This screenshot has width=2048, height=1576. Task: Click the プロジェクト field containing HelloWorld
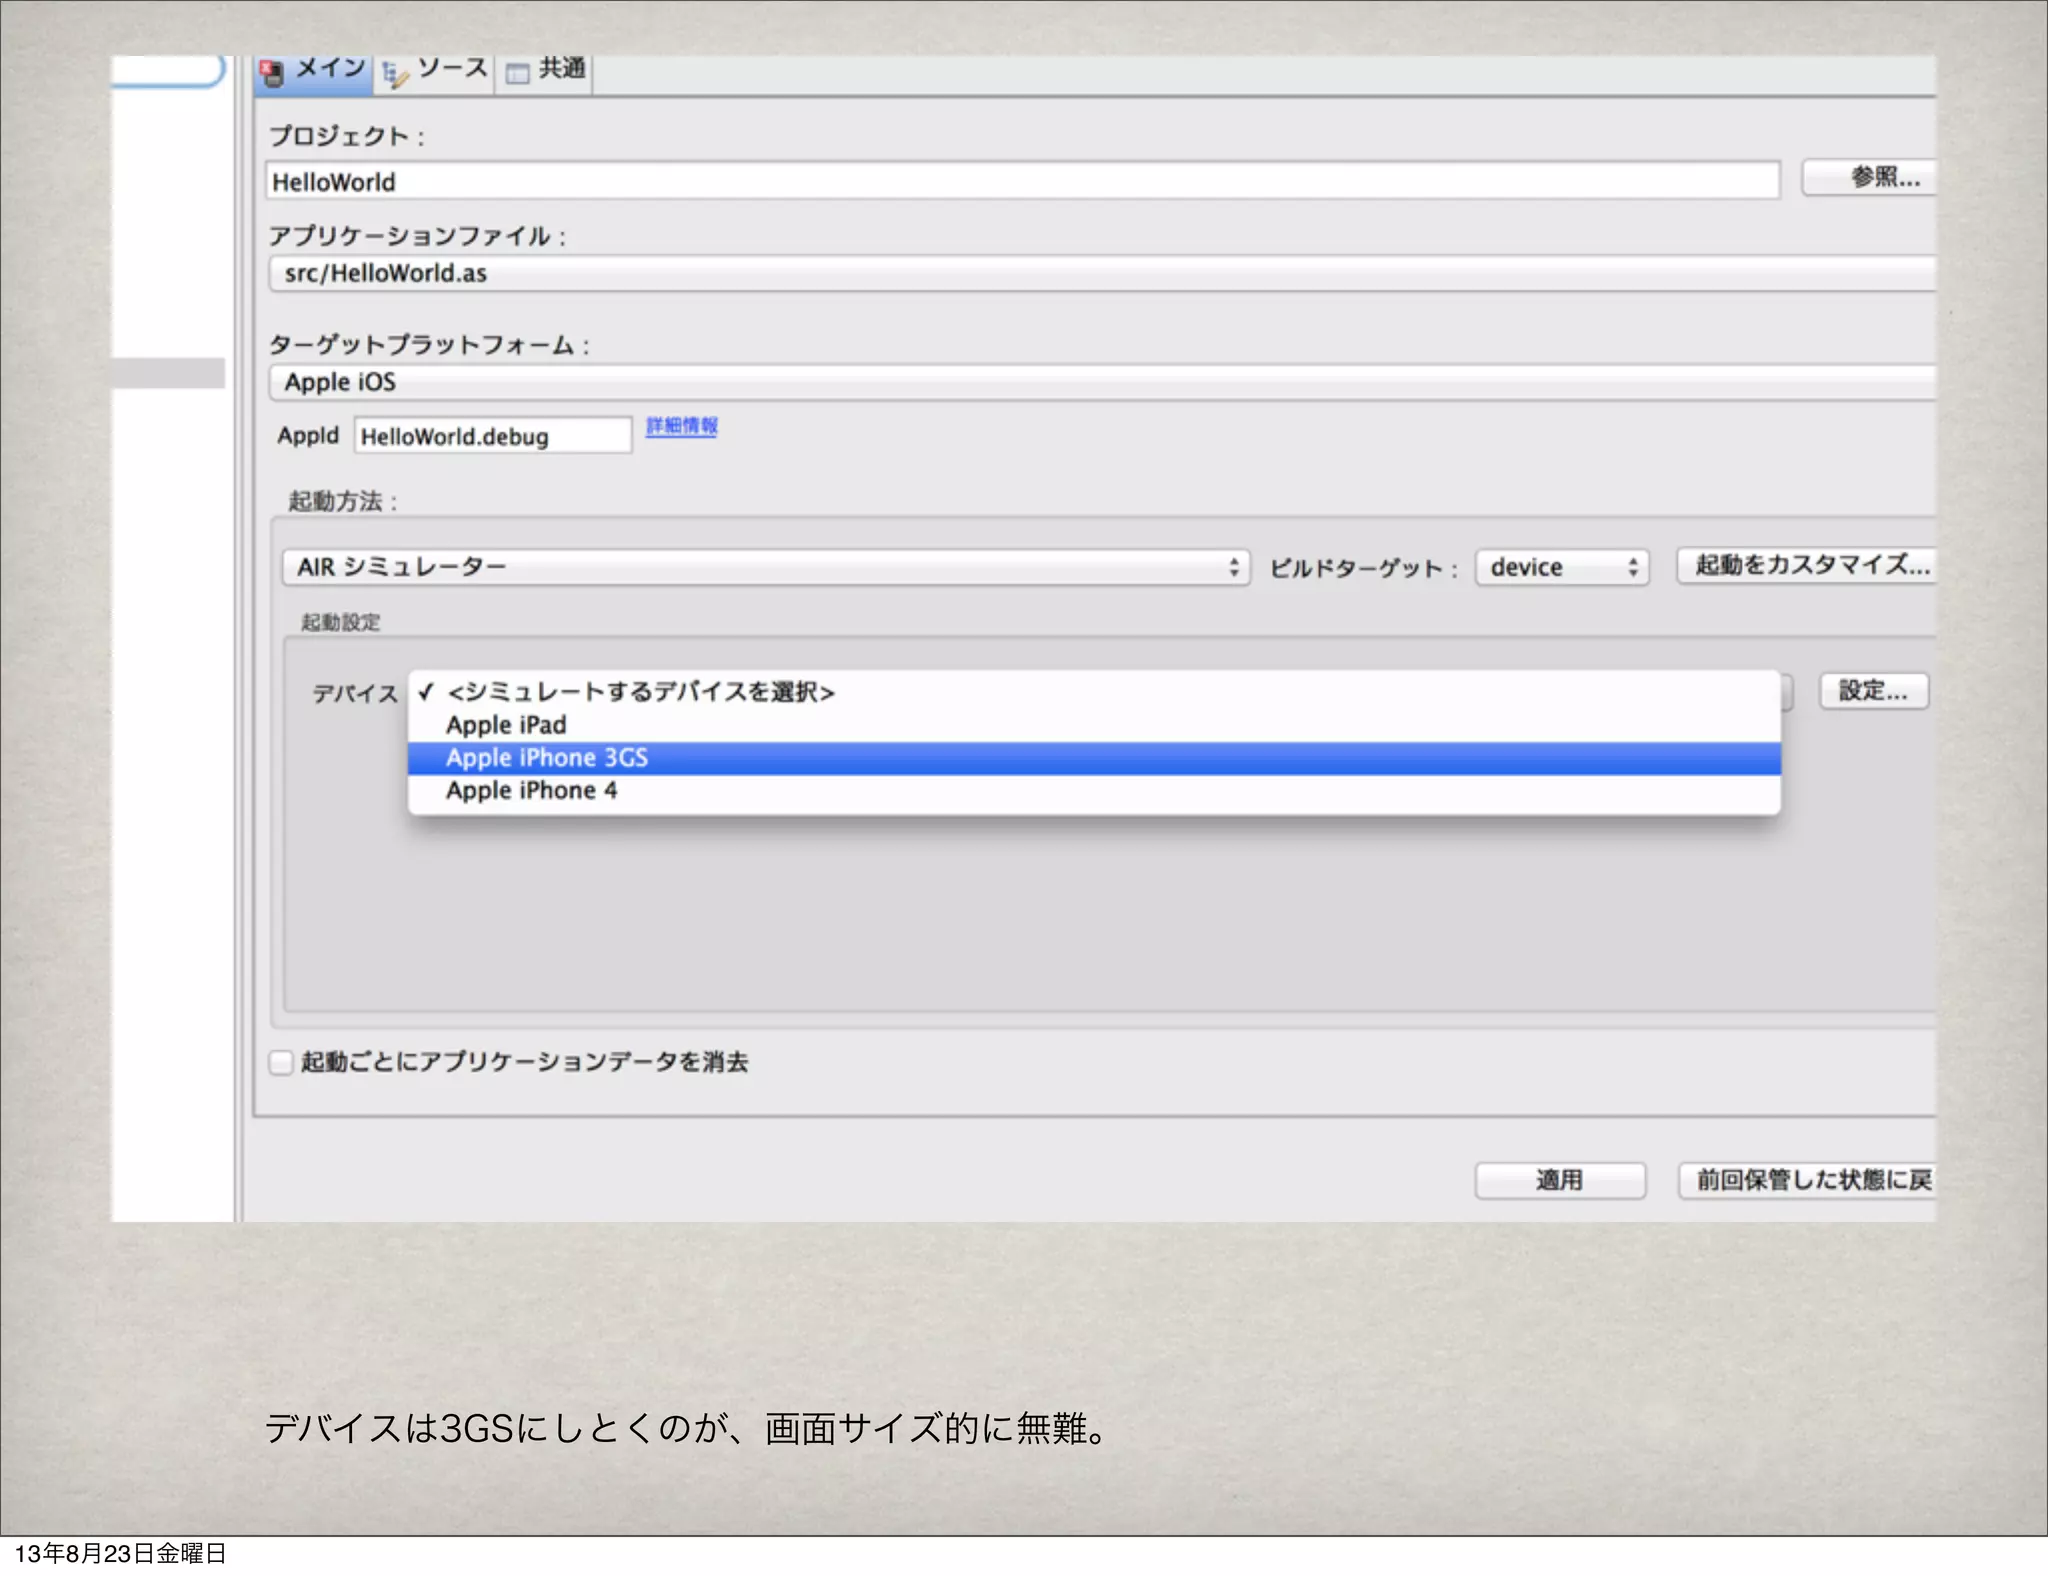tap(1023, 182)
